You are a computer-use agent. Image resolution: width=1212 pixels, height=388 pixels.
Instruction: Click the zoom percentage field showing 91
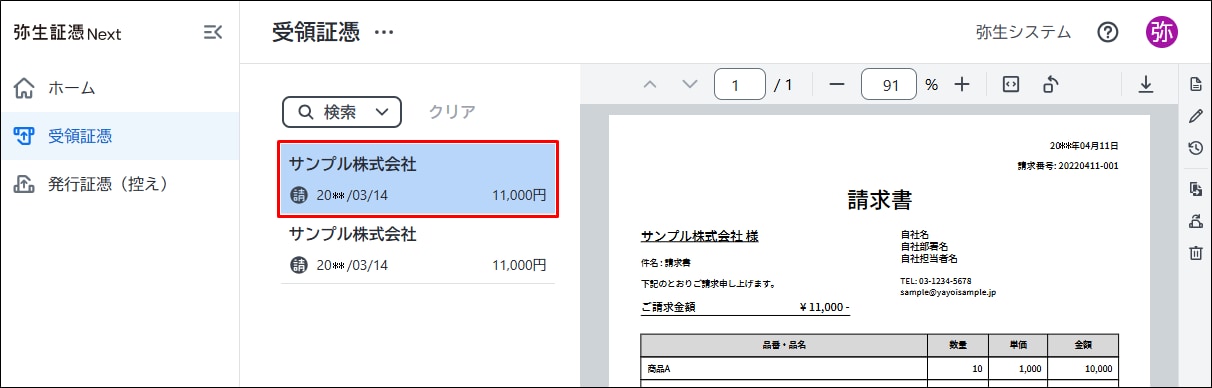[889, 85]
